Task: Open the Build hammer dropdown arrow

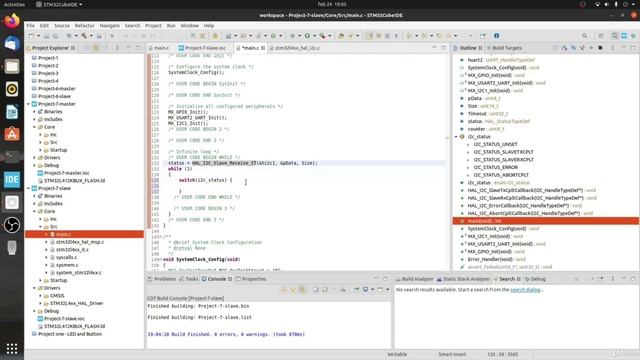Action: click(91, 36)
